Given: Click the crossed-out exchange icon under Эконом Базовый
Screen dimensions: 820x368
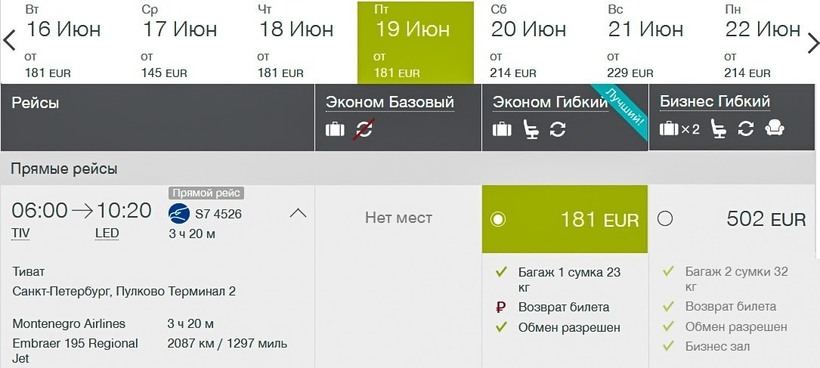Looking at the screenshot, I should [364, 129].
